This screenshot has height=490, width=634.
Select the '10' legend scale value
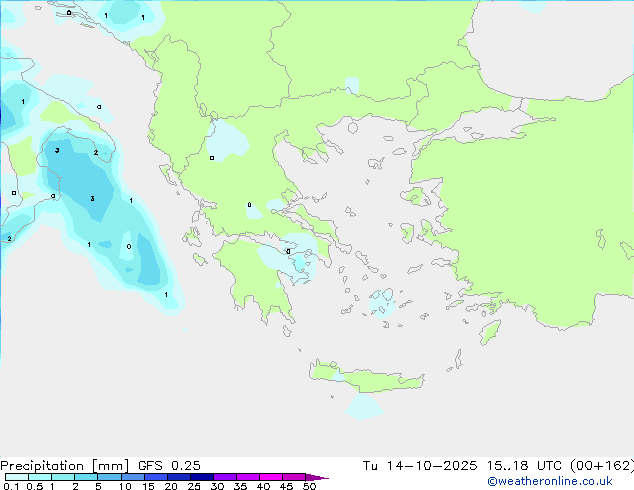pos(125,486)
